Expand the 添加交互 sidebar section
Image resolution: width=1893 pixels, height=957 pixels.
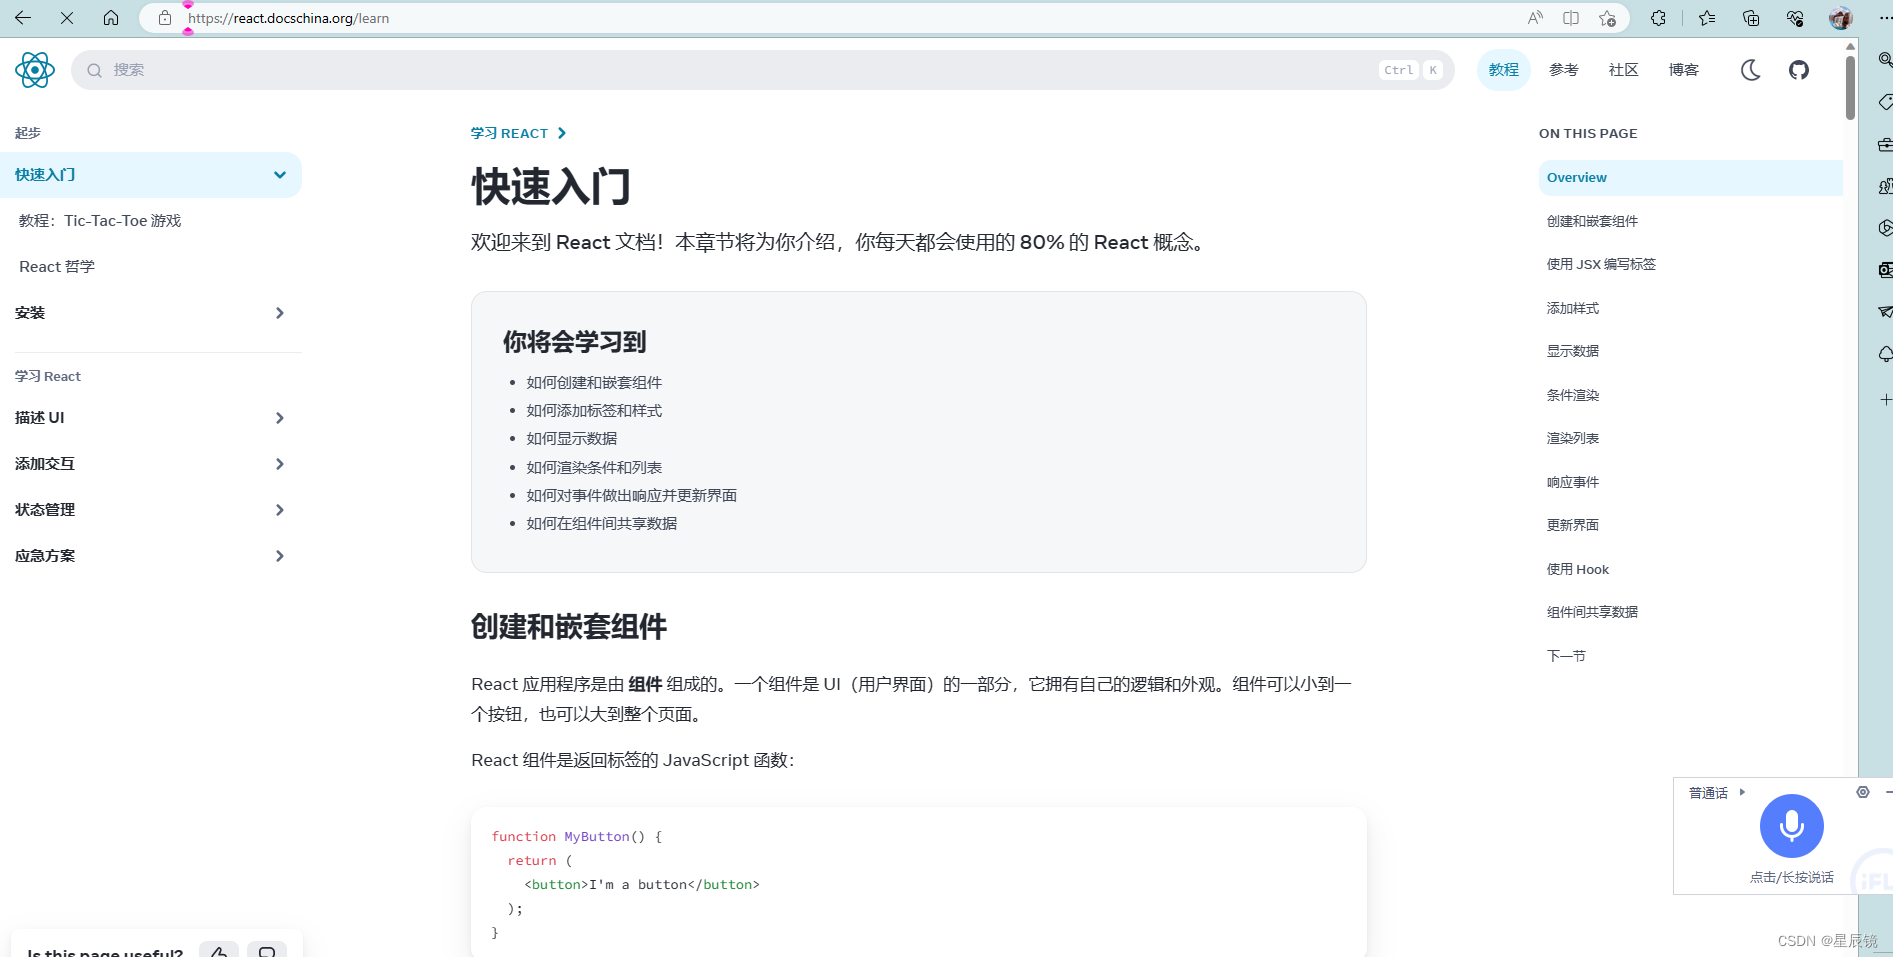(150, 464)
